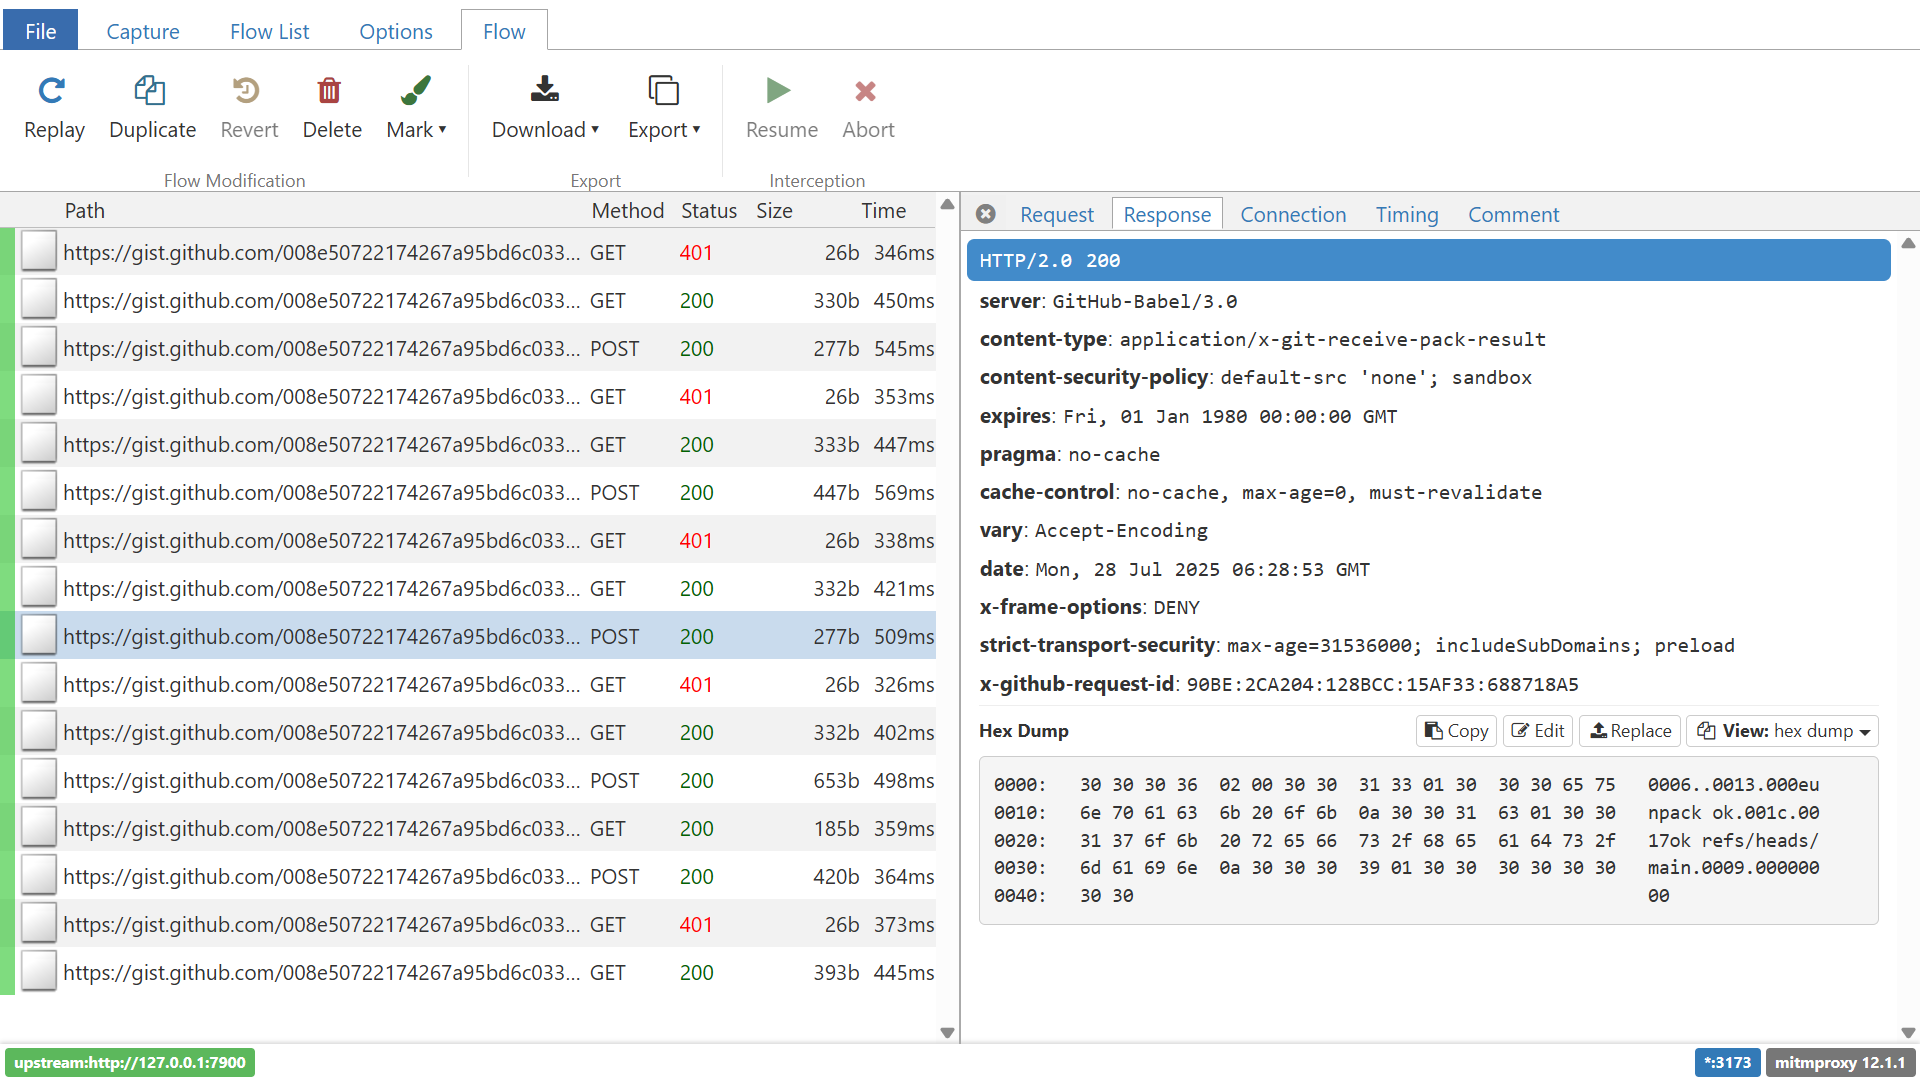Click flow list scrollbar down arrow
This screenshot has height=1080, width=1920.
(947, 1033)
